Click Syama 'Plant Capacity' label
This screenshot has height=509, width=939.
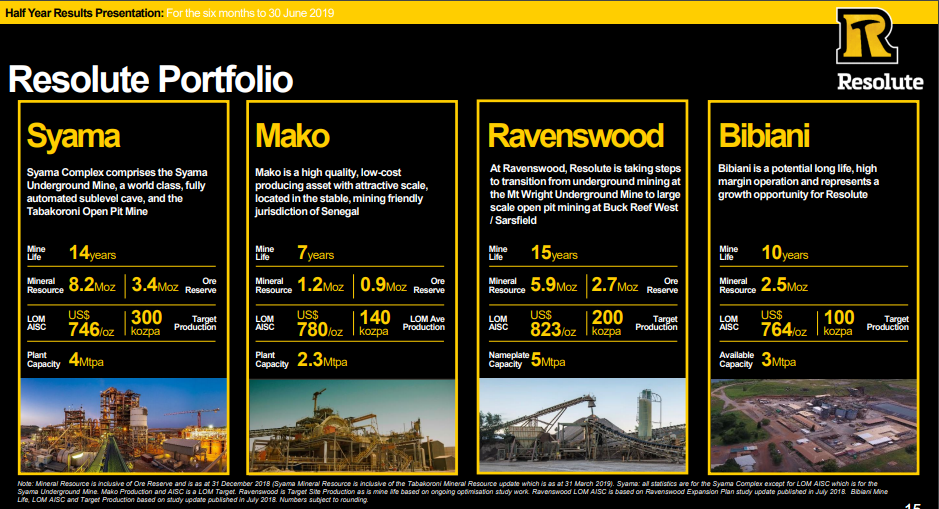click(x=44, y=359)
